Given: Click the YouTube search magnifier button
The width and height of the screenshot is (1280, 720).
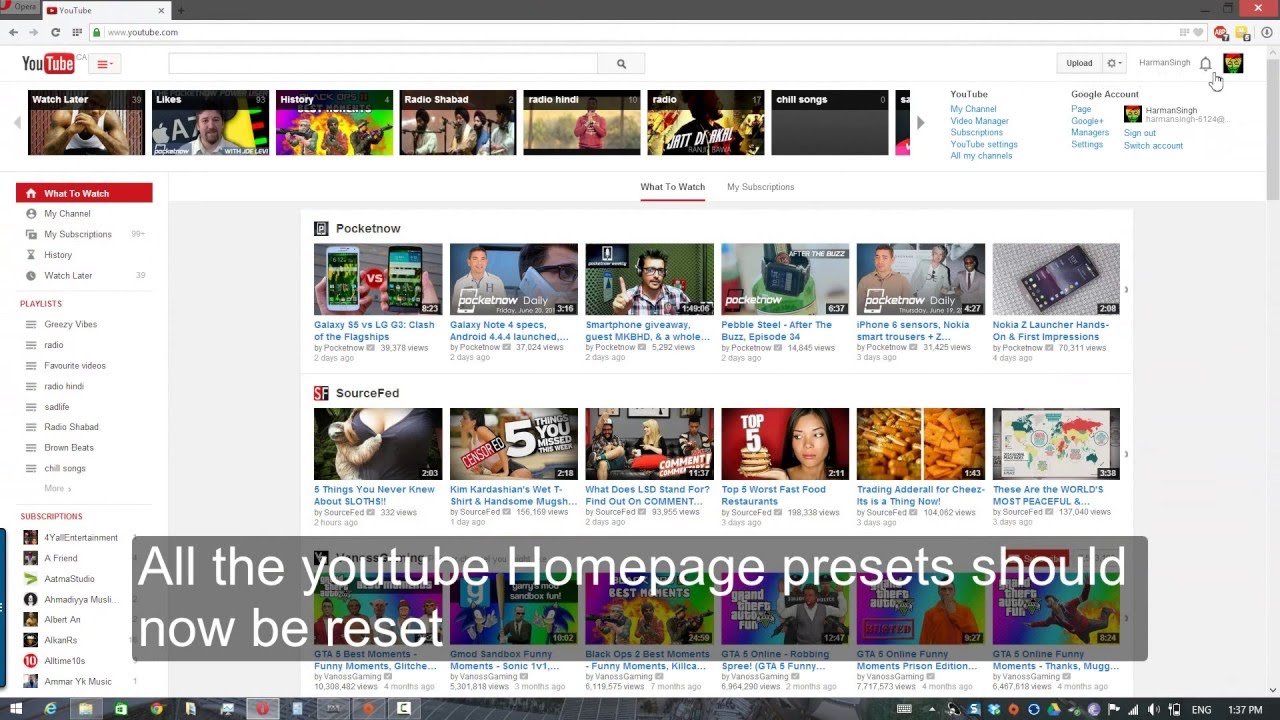Looking at the screenshot, I should click(621, 64).
